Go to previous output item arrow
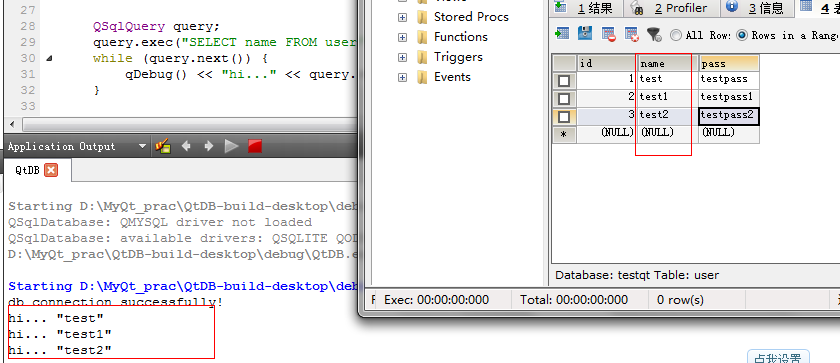 point(186,146)
